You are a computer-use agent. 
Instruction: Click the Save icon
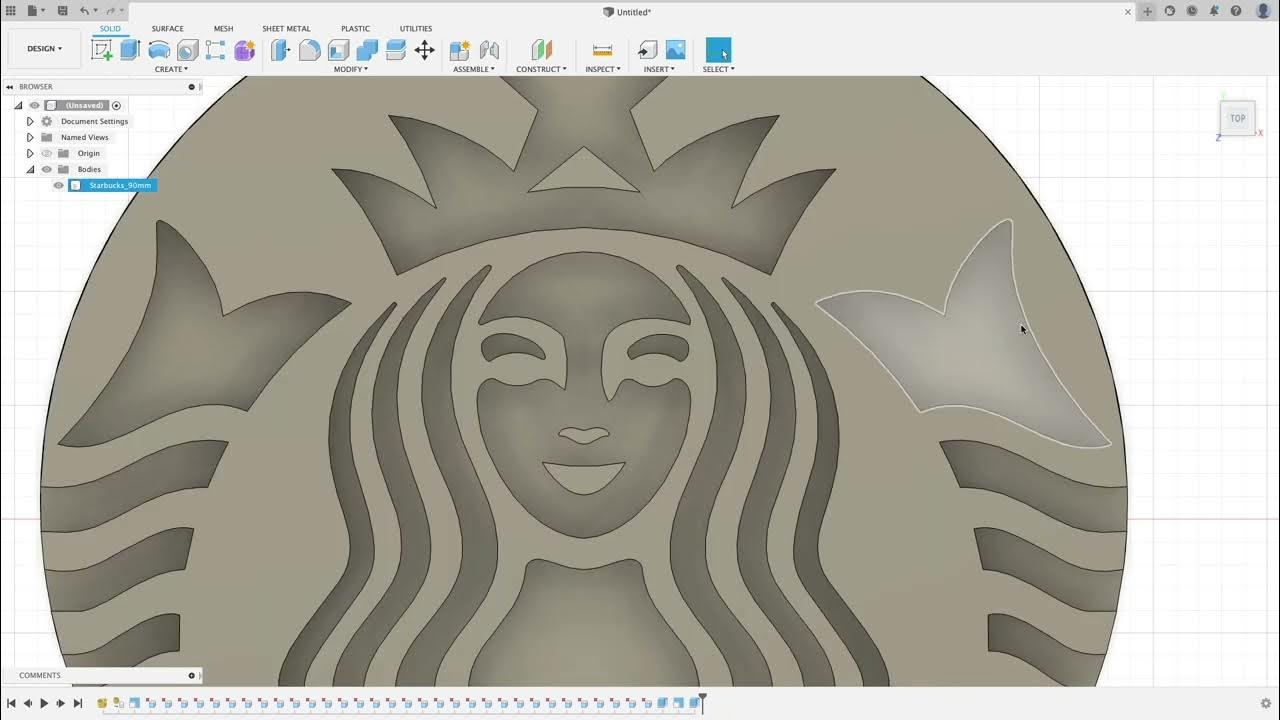click(x=62, y=11)
